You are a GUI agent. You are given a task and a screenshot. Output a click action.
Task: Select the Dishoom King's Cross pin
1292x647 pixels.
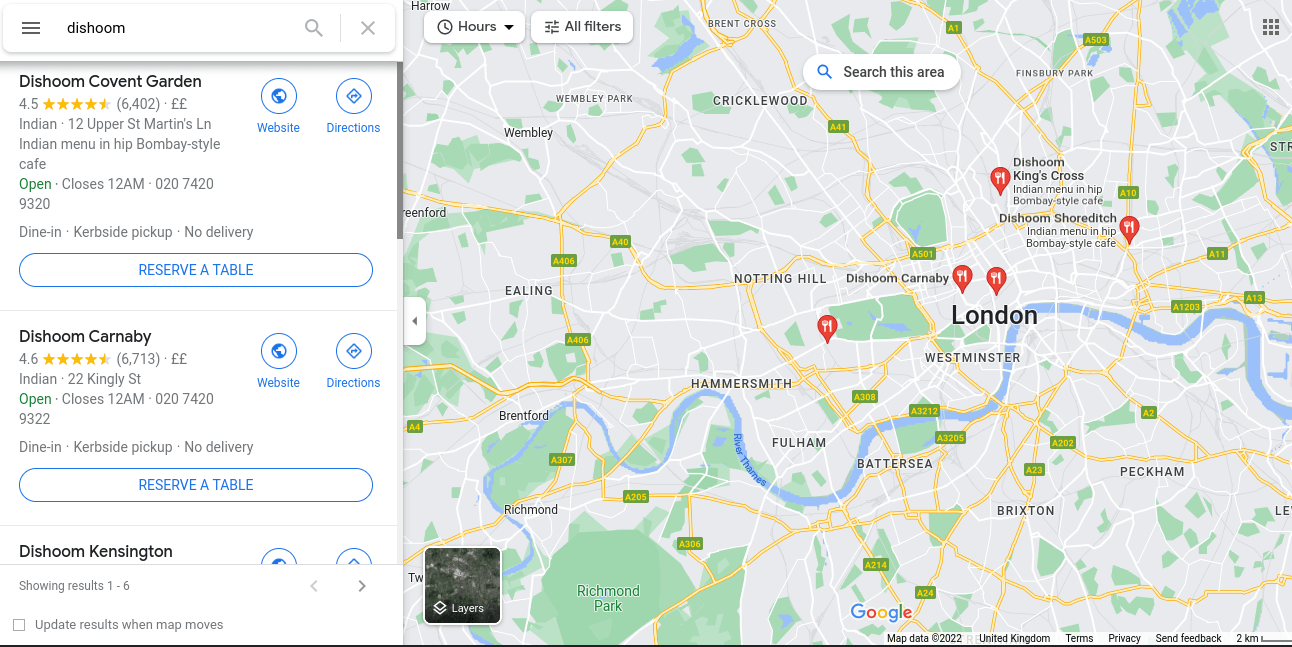pos(999,180)
